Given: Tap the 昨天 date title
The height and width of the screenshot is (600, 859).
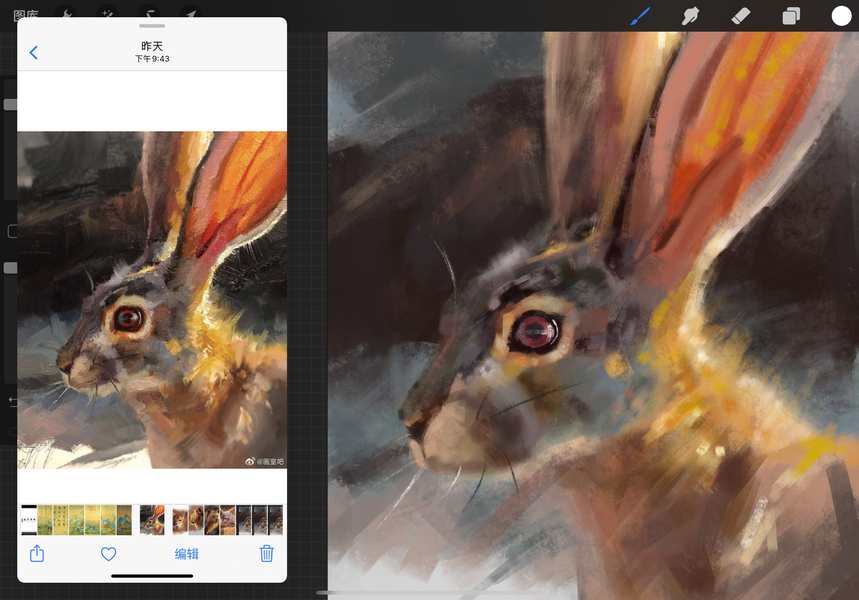Looking at the screenshot, I should 152,46.
